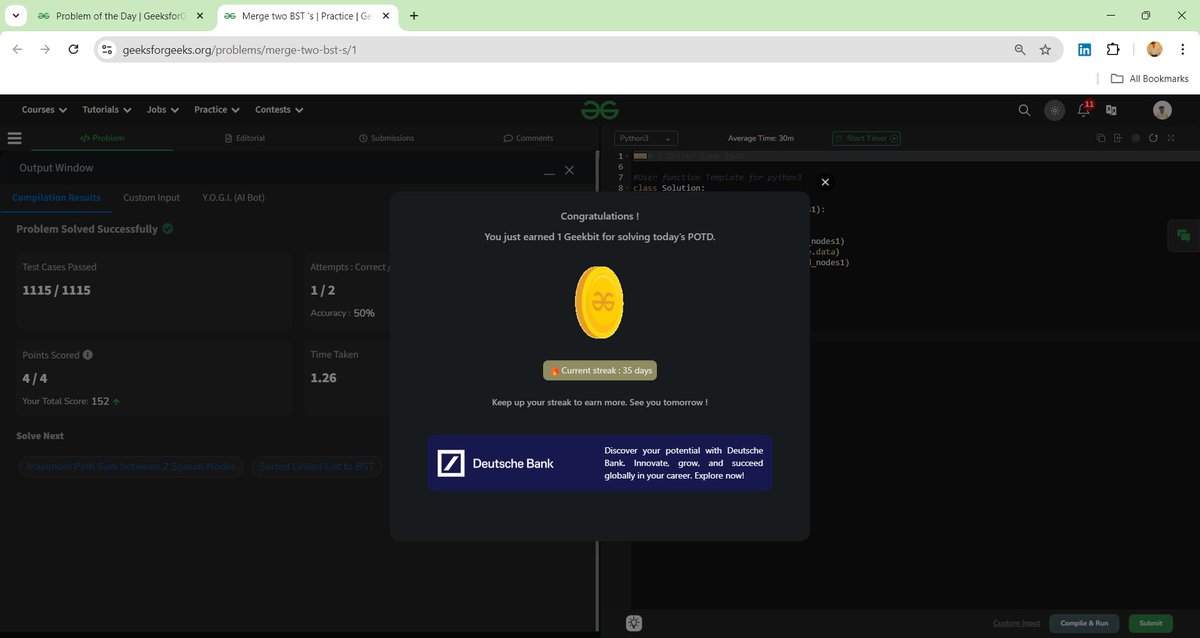This screenshot has height=638, width=1200.
Task: Click the gold Geekbit coin
Action: 599,302
